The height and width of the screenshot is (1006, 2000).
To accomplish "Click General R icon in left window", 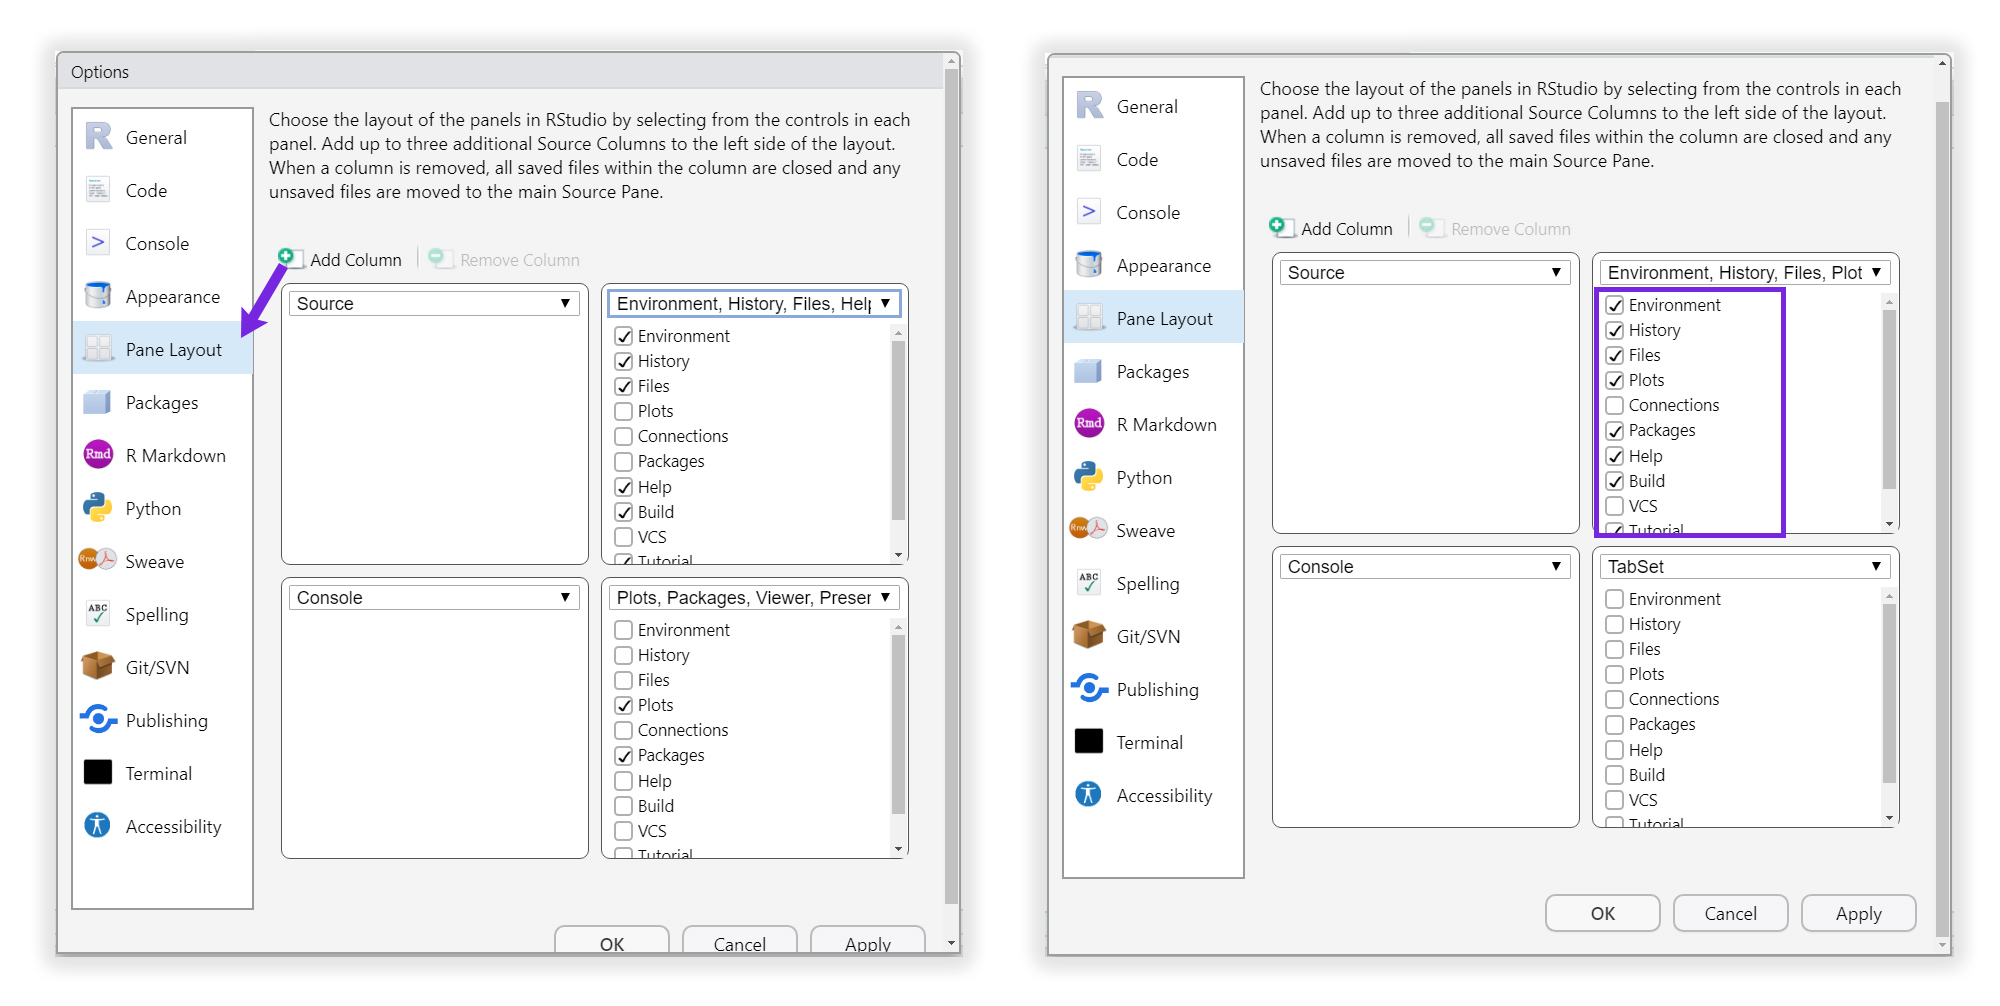I will coord(98,136).
